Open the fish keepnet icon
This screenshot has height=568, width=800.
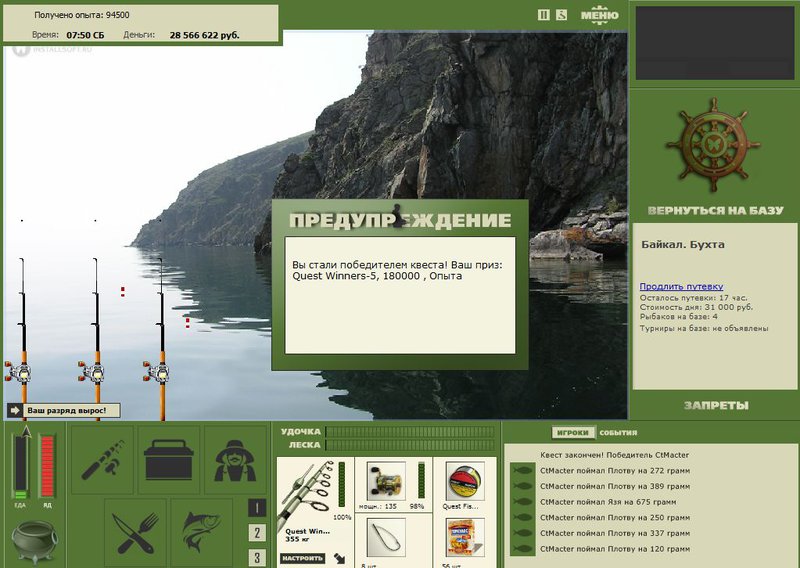click(x=202, y=533)
